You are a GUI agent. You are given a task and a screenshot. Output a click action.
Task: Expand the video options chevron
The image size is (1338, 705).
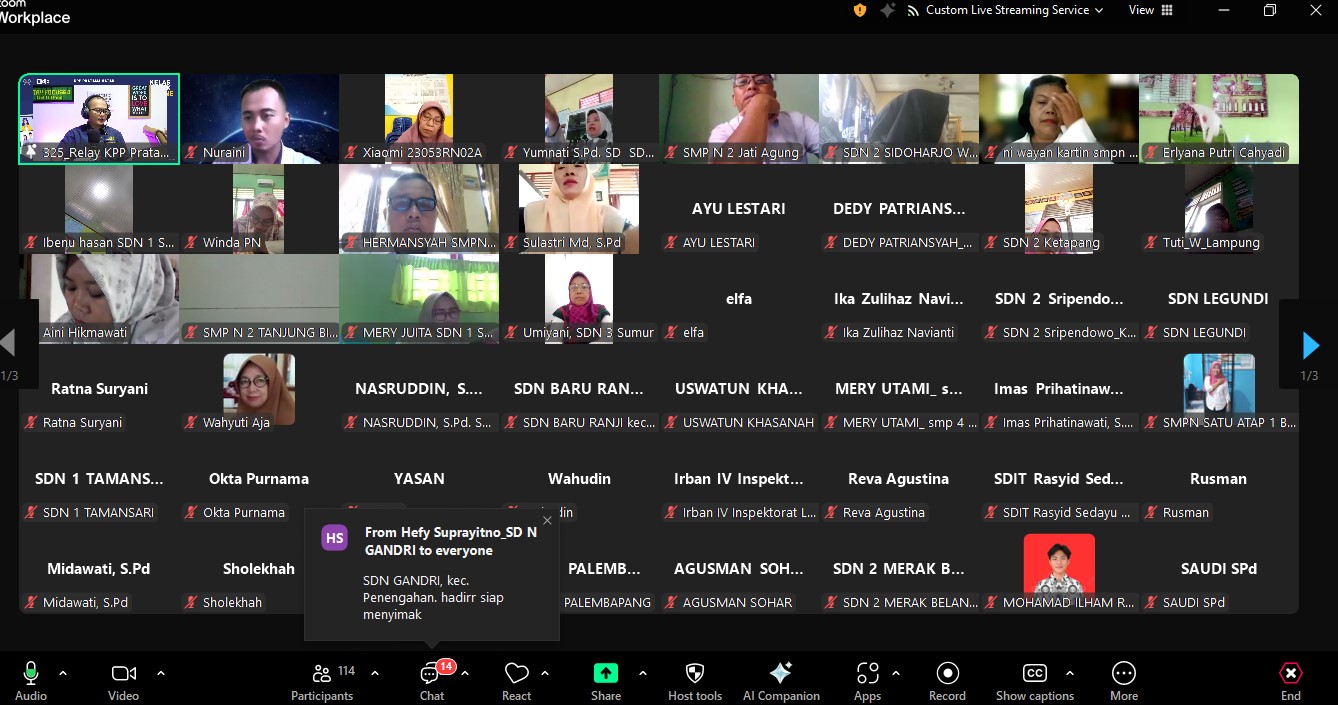(x=161, y=673)
